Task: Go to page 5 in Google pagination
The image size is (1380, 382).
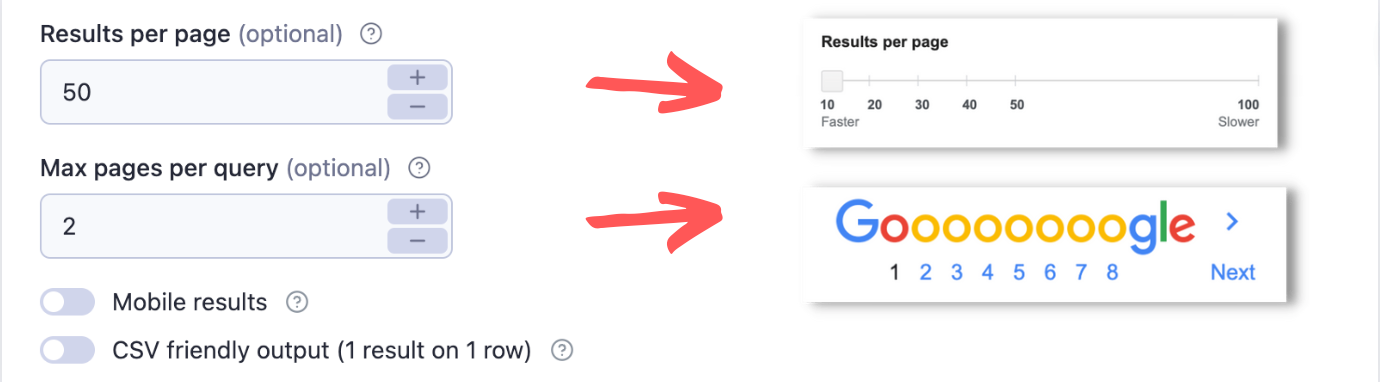Action: click(1019, 272)
